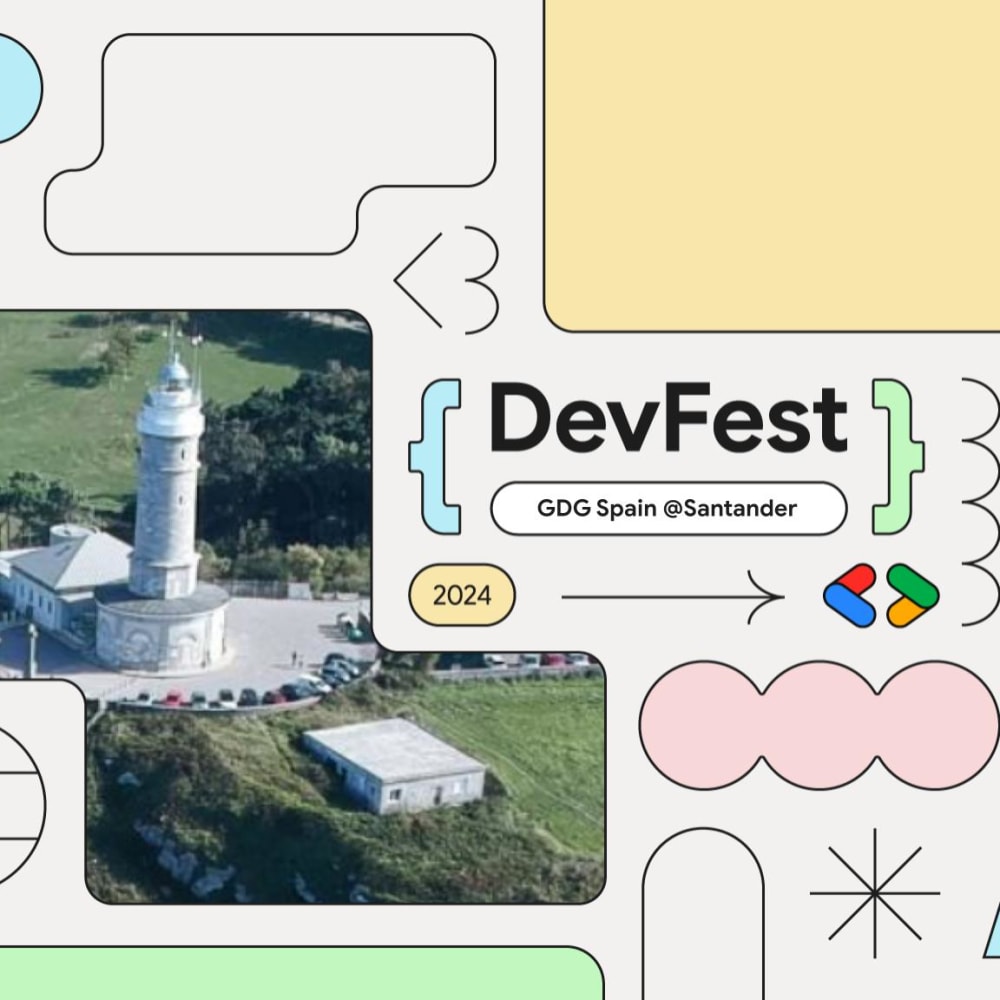1000x1000 pixels.
Task: Click the GDG Spain @Santander pill label
Action: coord(668,508)
